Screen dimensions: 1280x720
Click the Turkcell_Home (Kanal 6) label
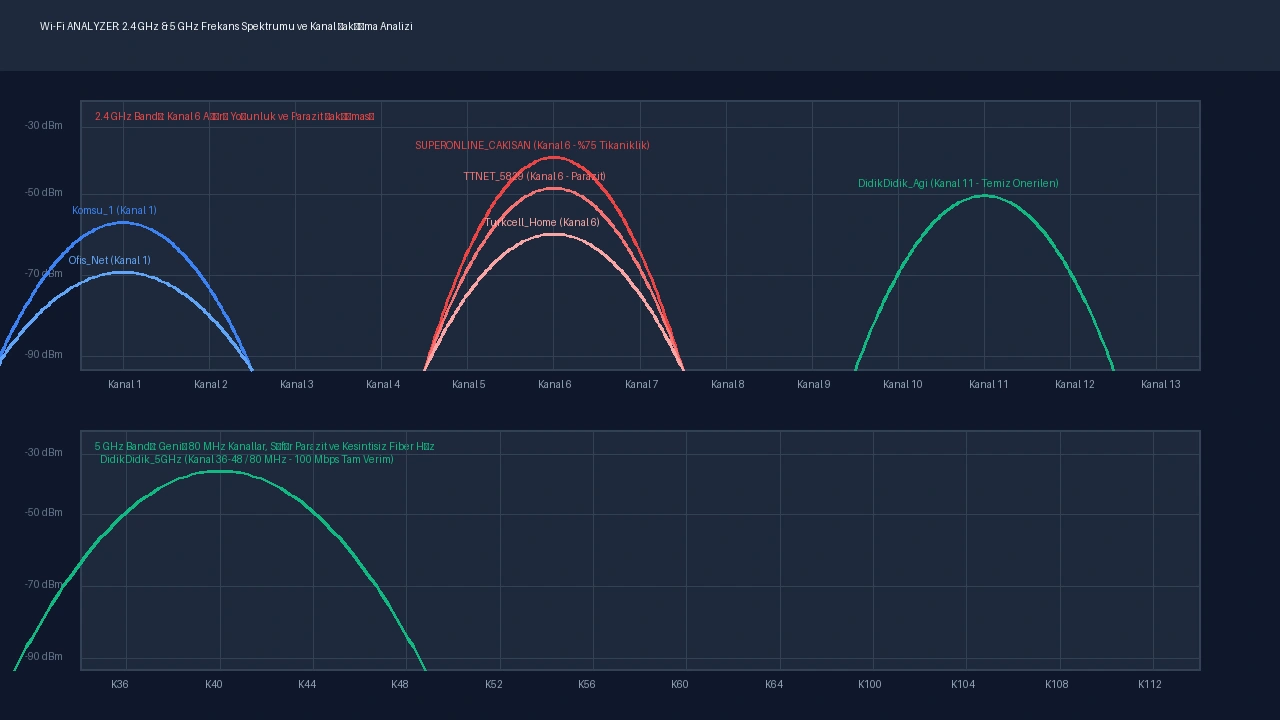tap(542, 222)
